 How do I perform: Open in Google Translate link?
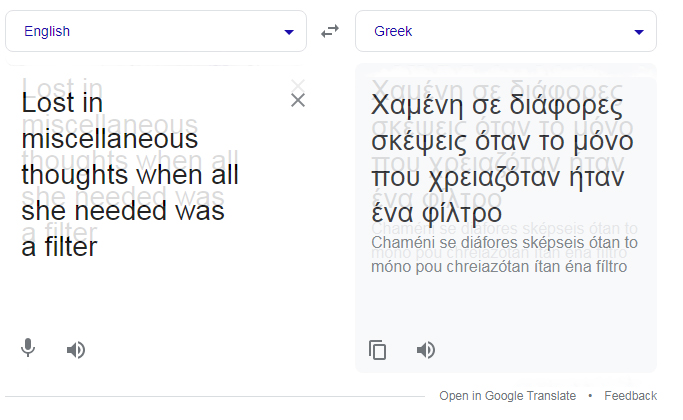coord(507,396)
